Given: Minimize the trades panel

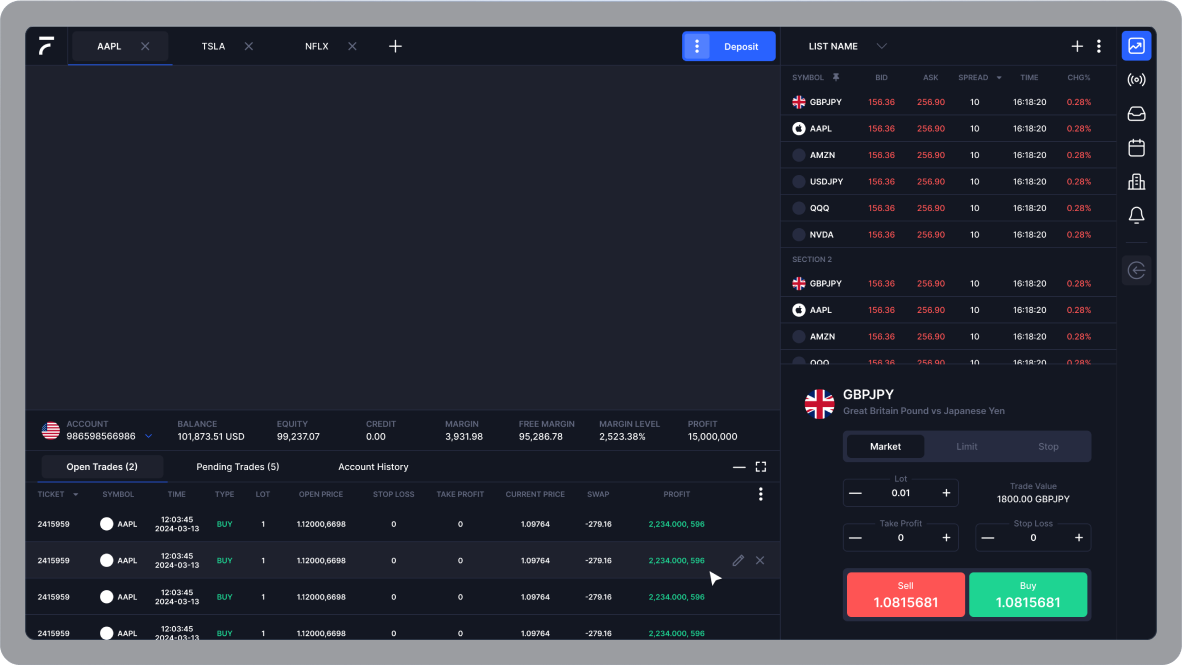Looking at the screenshot, I should [x=739, y=467].
